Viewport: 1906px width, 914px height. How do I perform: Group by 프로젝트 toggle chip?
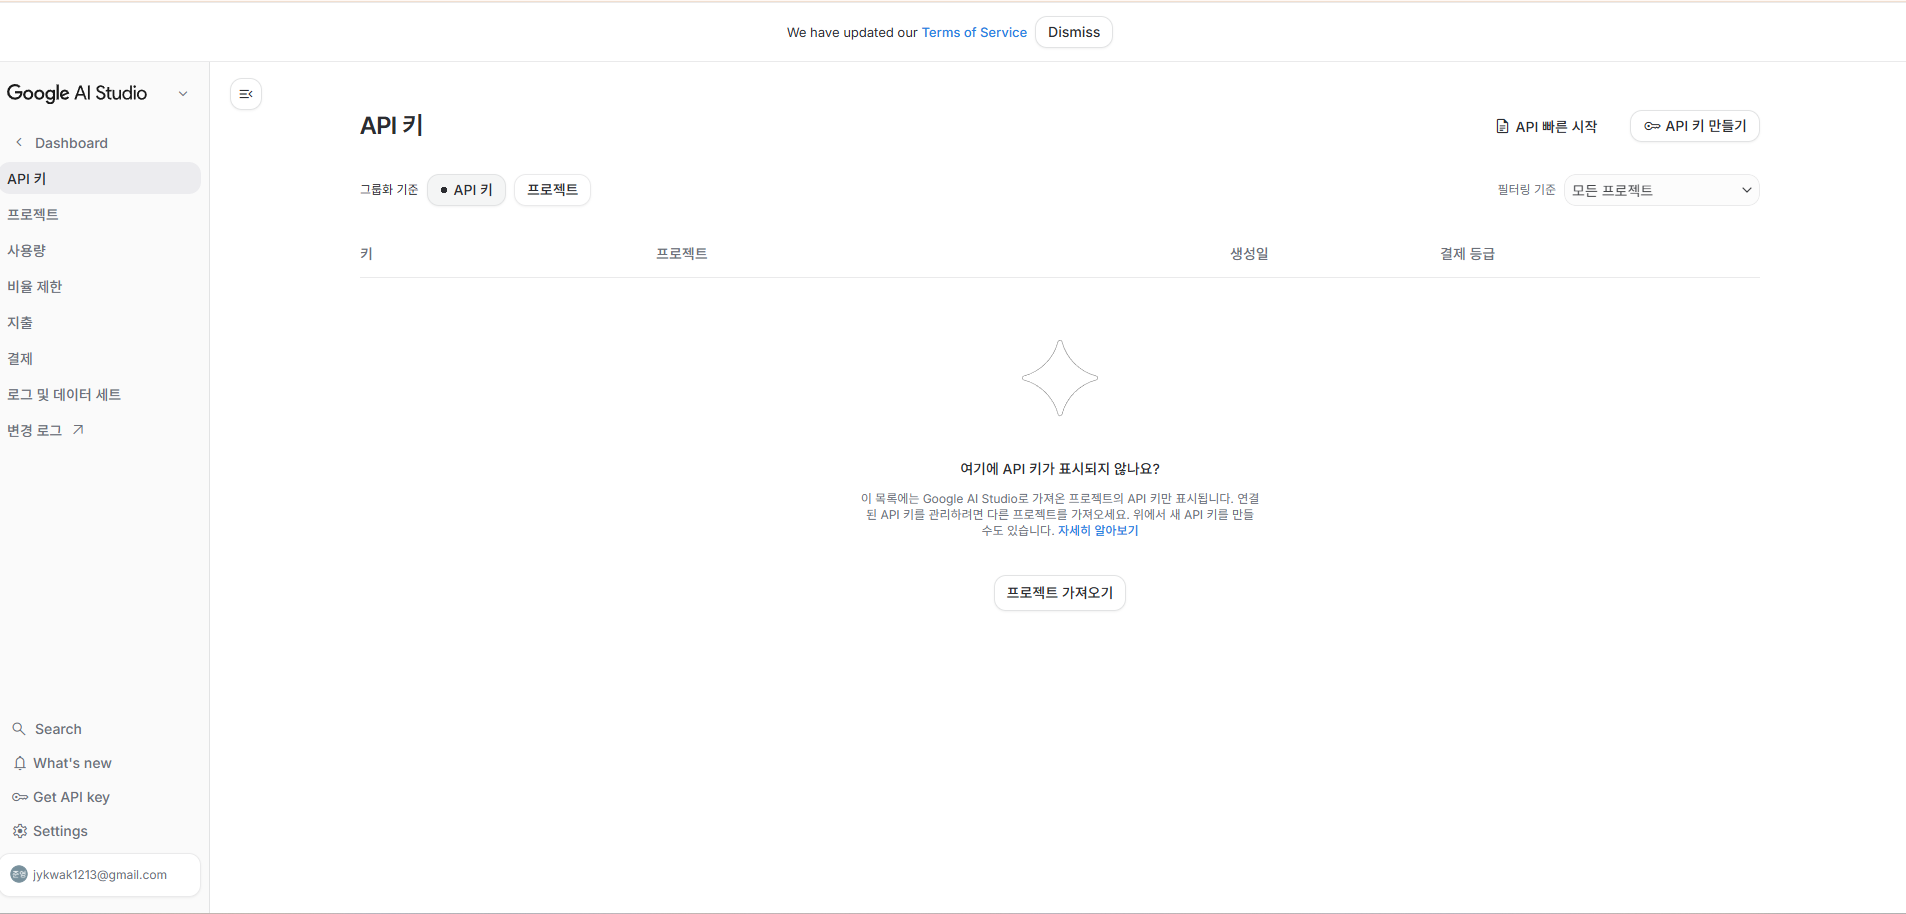point(552,190)
